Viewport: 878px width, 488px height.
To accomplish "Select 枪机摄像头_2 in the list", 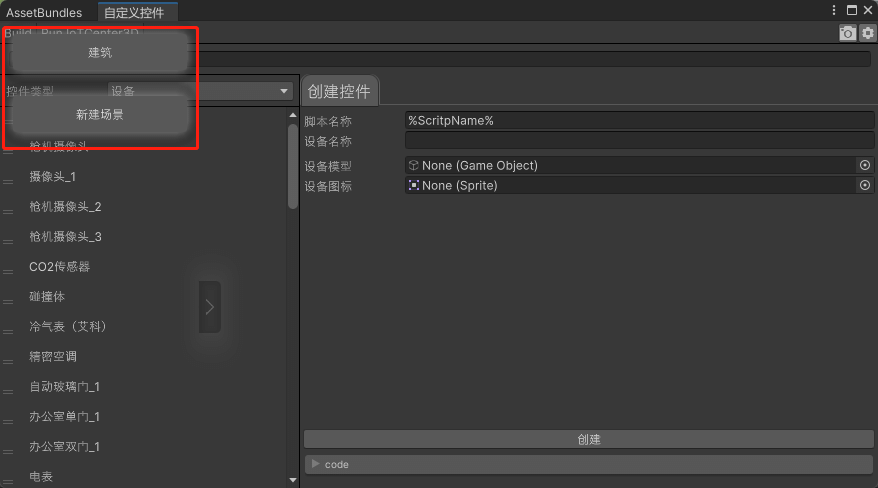I will point(65,207).
